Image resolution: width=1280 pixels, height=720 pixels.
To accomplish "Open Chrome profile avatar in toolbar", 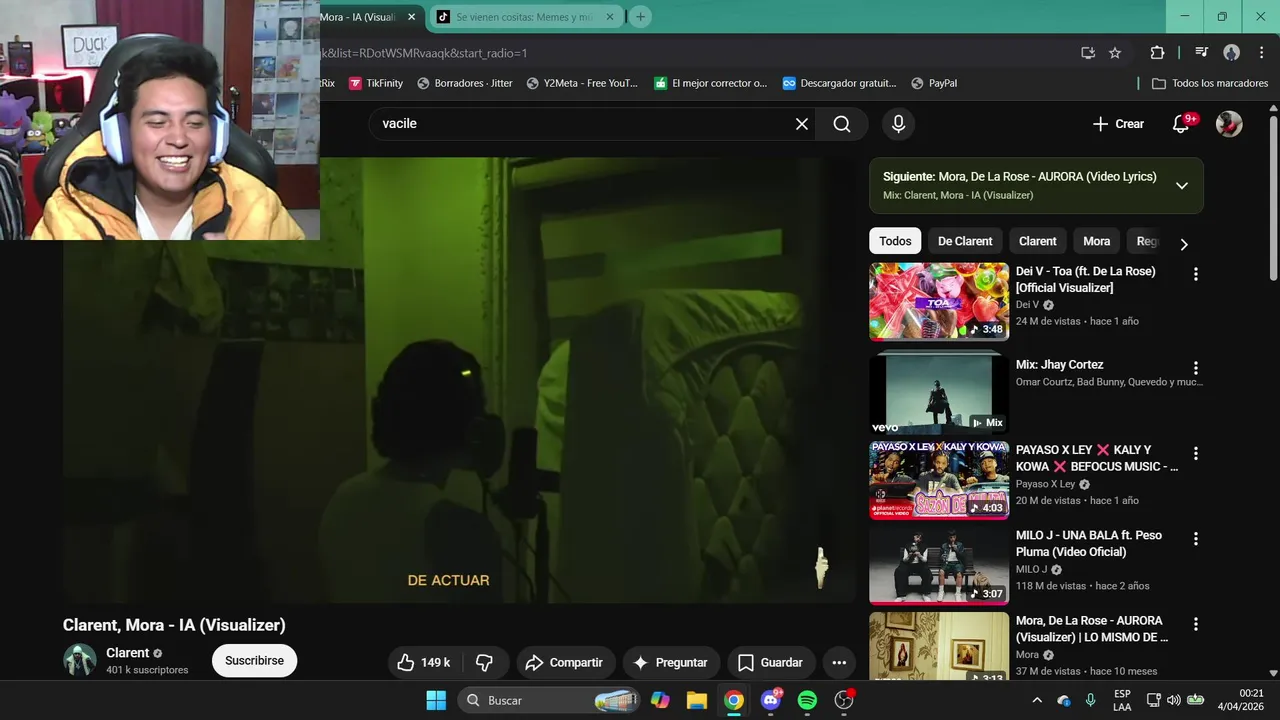I will (1231, 53).
